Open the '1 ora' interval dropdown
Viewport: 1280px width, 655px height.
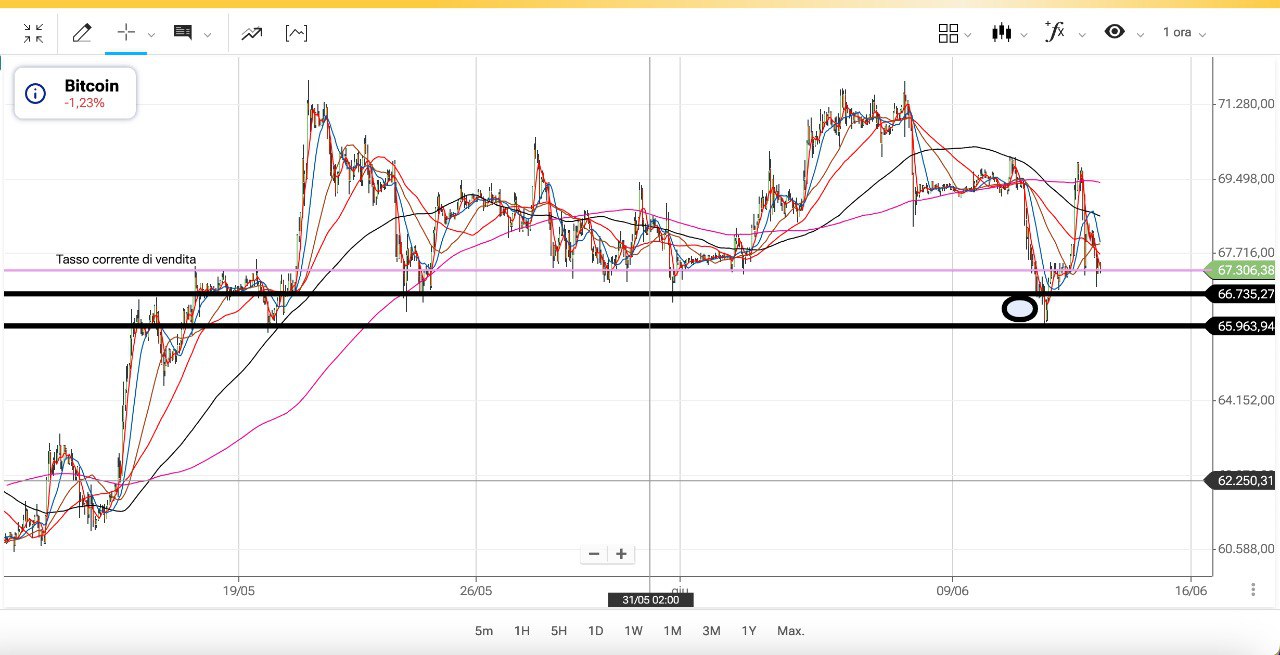pos(1184,33)
